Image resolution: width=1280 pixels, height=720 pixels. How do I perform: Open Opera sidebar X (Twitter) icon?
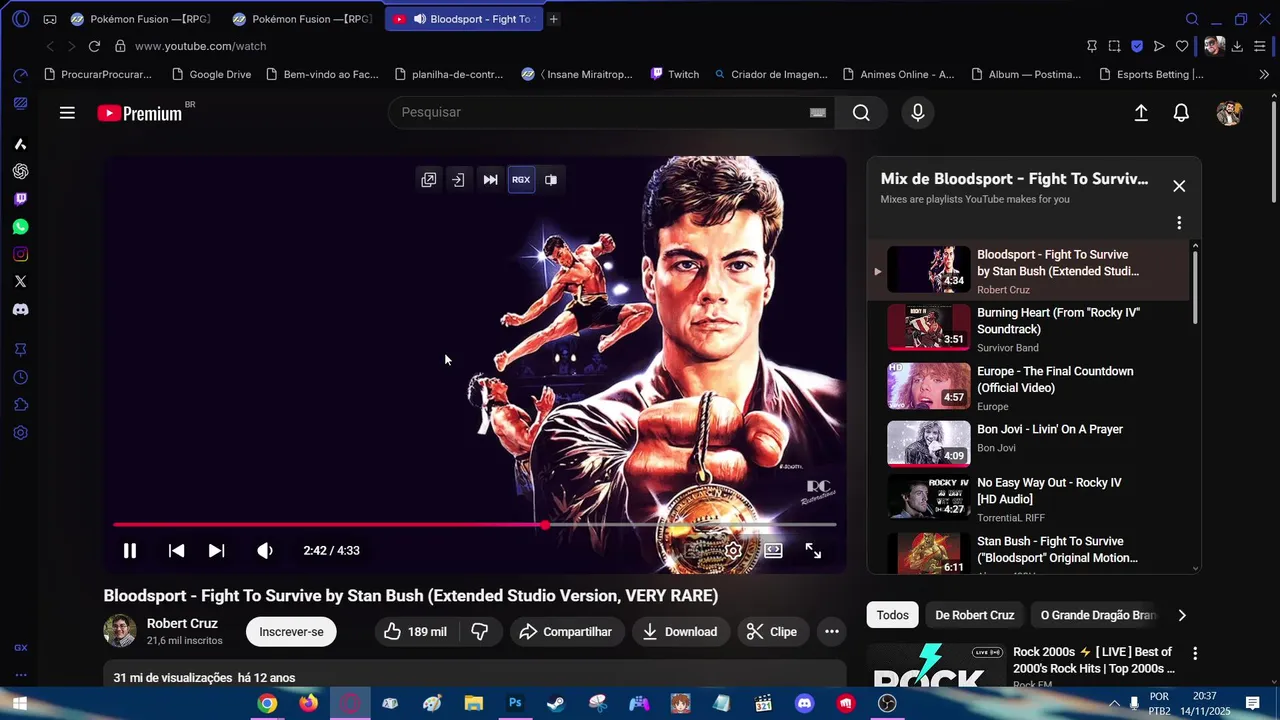[20, 282]
